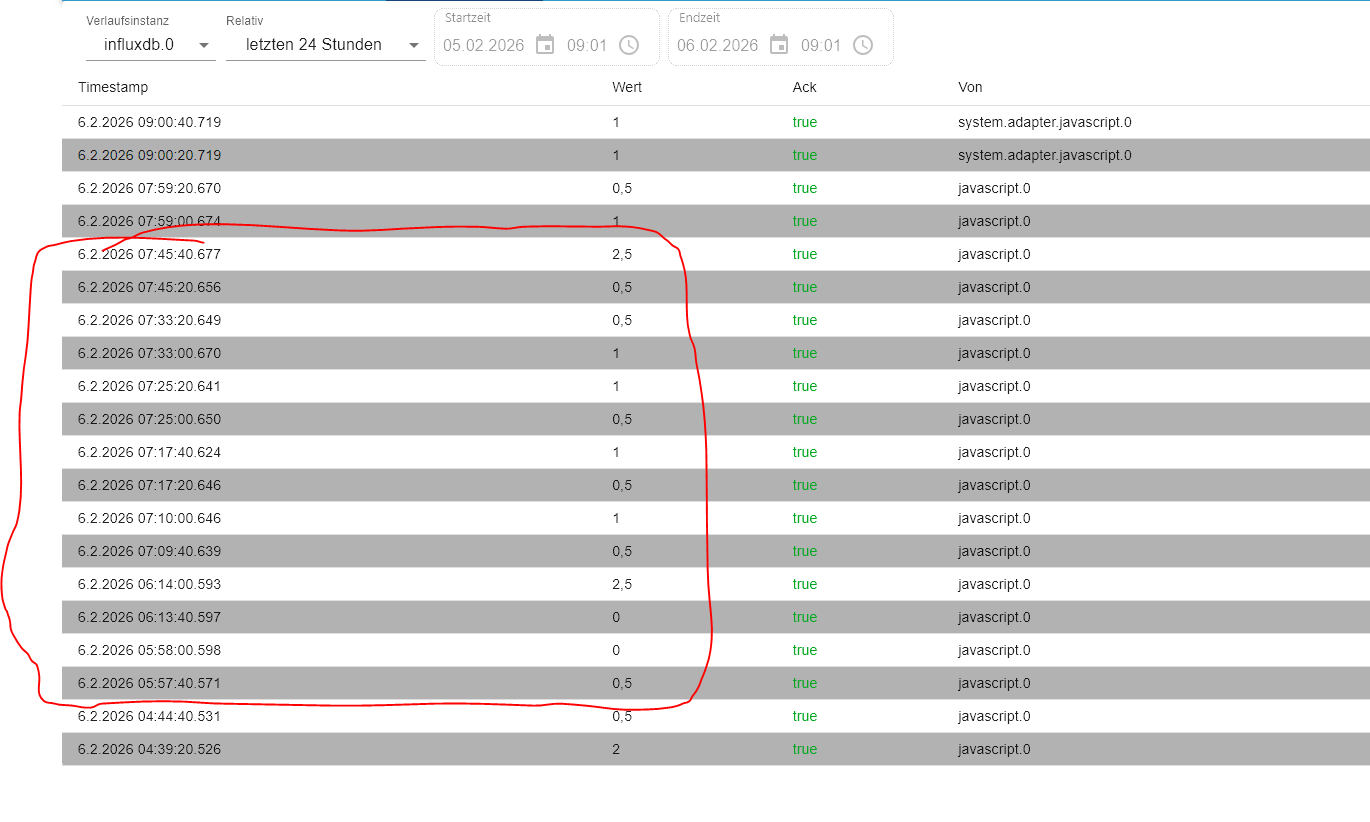
Task: Select timestamp 6.2.2026 07:59:20.670
Action: coord(149,188)
